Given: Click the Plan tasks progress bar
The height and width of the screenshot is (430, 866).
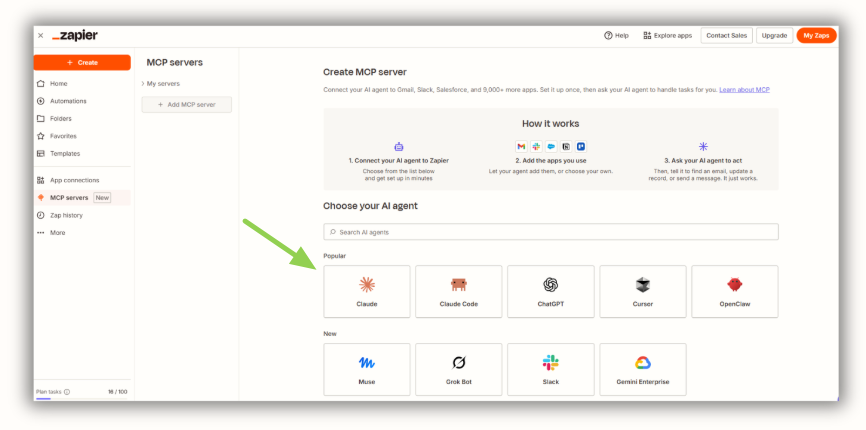Looking at the screenshot, I should (81, 399).
